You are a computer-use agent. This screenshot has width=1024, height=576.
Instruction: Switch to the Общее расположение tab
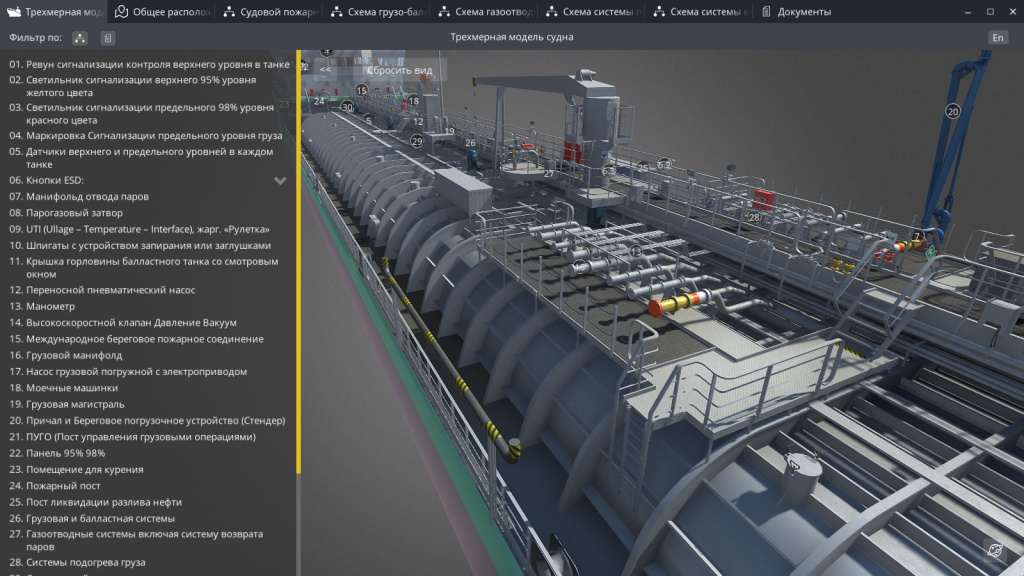click(x=163, y=12)
